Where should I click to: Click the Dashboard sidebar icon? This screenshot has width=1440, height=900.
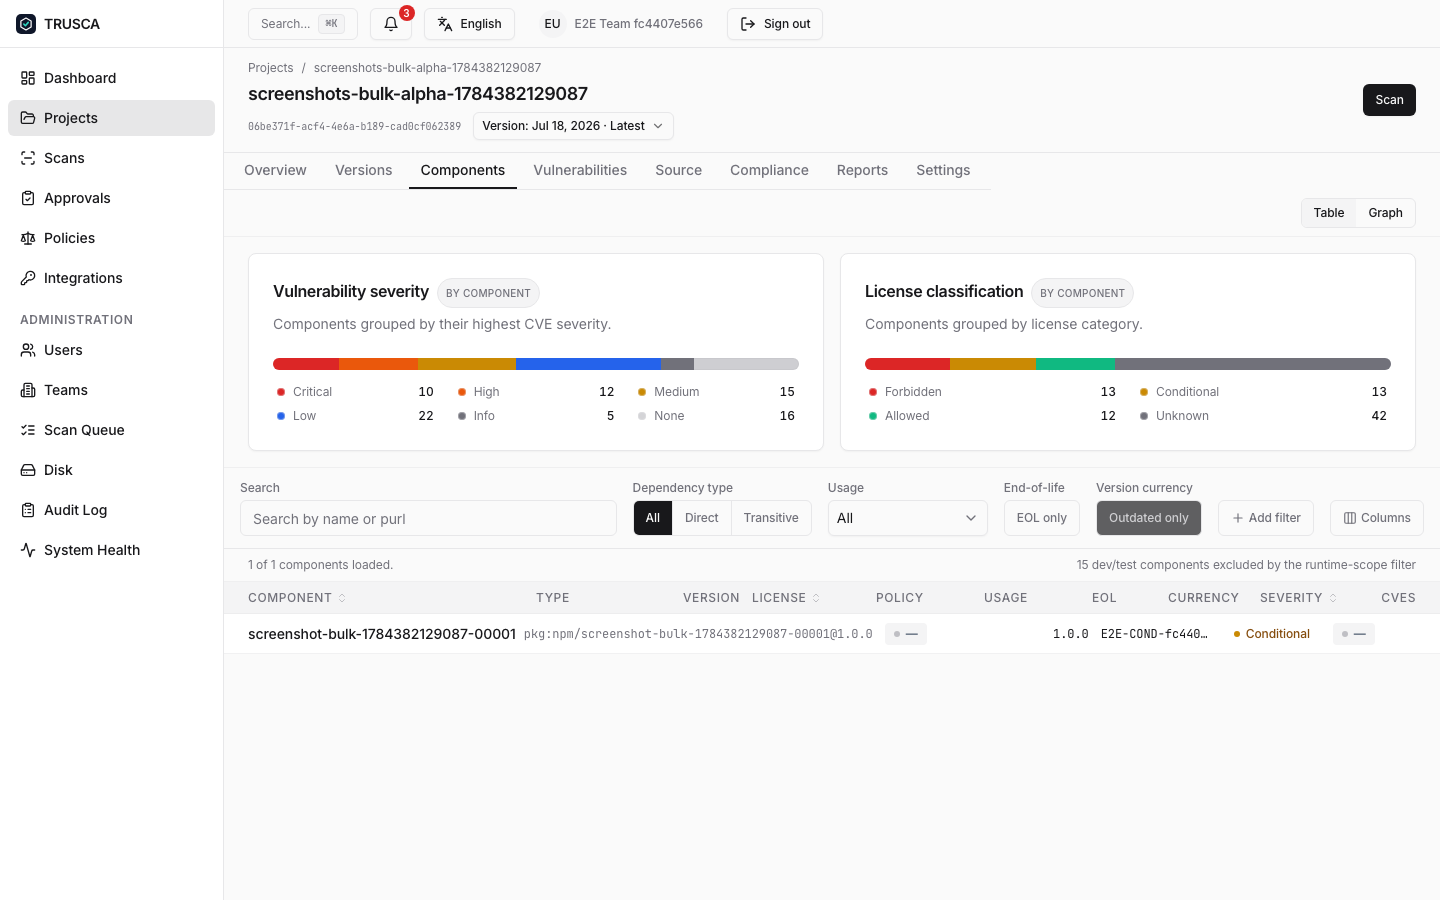click(x=28, y=78)
